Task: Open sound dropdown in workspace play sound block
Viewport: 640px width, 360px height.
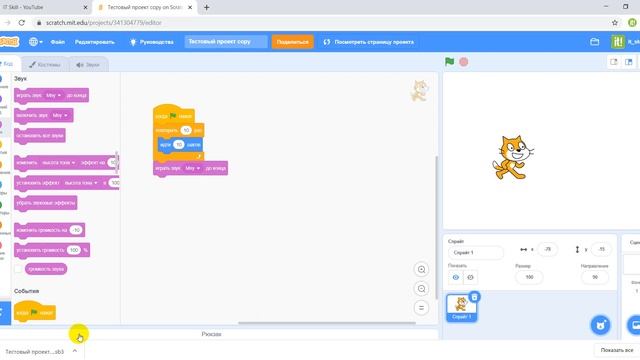Action: 193,168
